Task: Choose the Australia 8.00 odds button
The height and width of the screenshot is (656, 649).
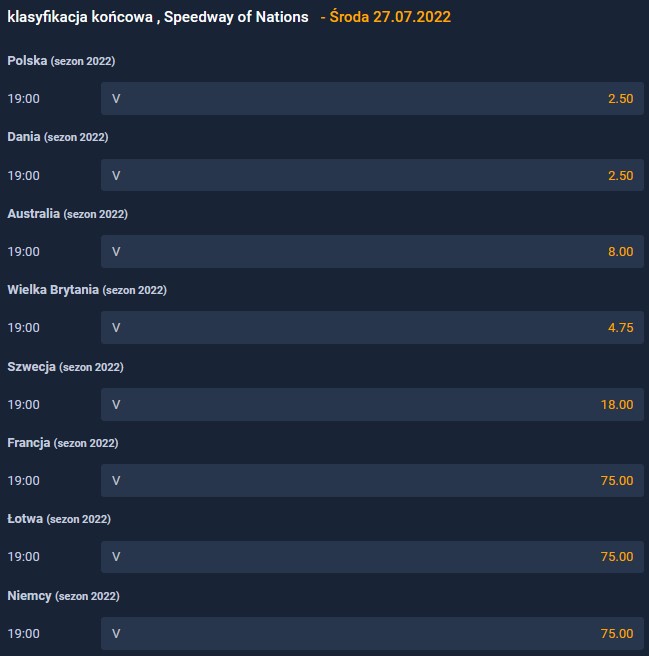Action: 372,251
